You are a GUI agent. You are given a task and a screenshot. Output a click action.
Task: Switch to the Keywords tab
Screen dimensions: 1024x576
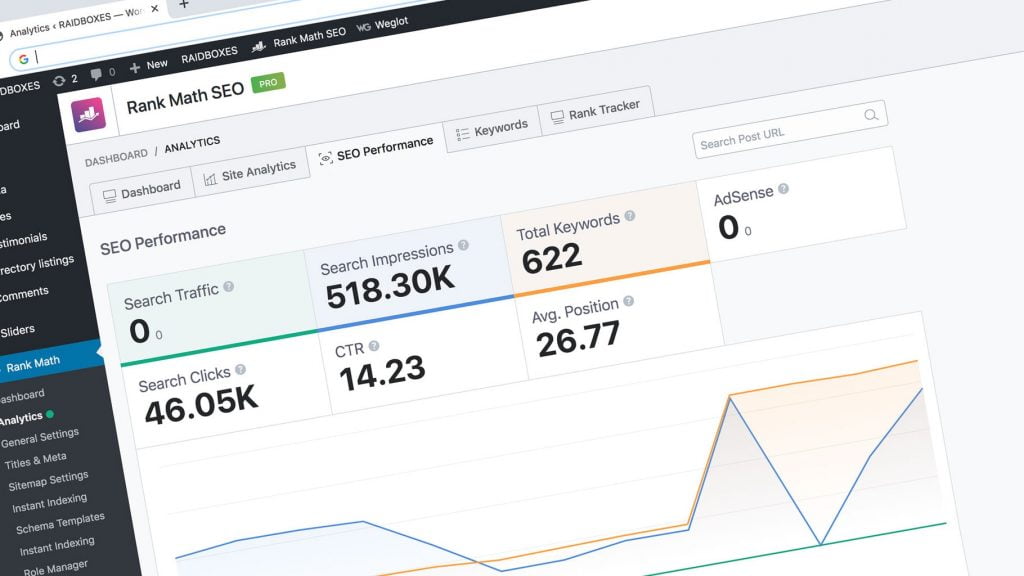click(x=491, y=129)
